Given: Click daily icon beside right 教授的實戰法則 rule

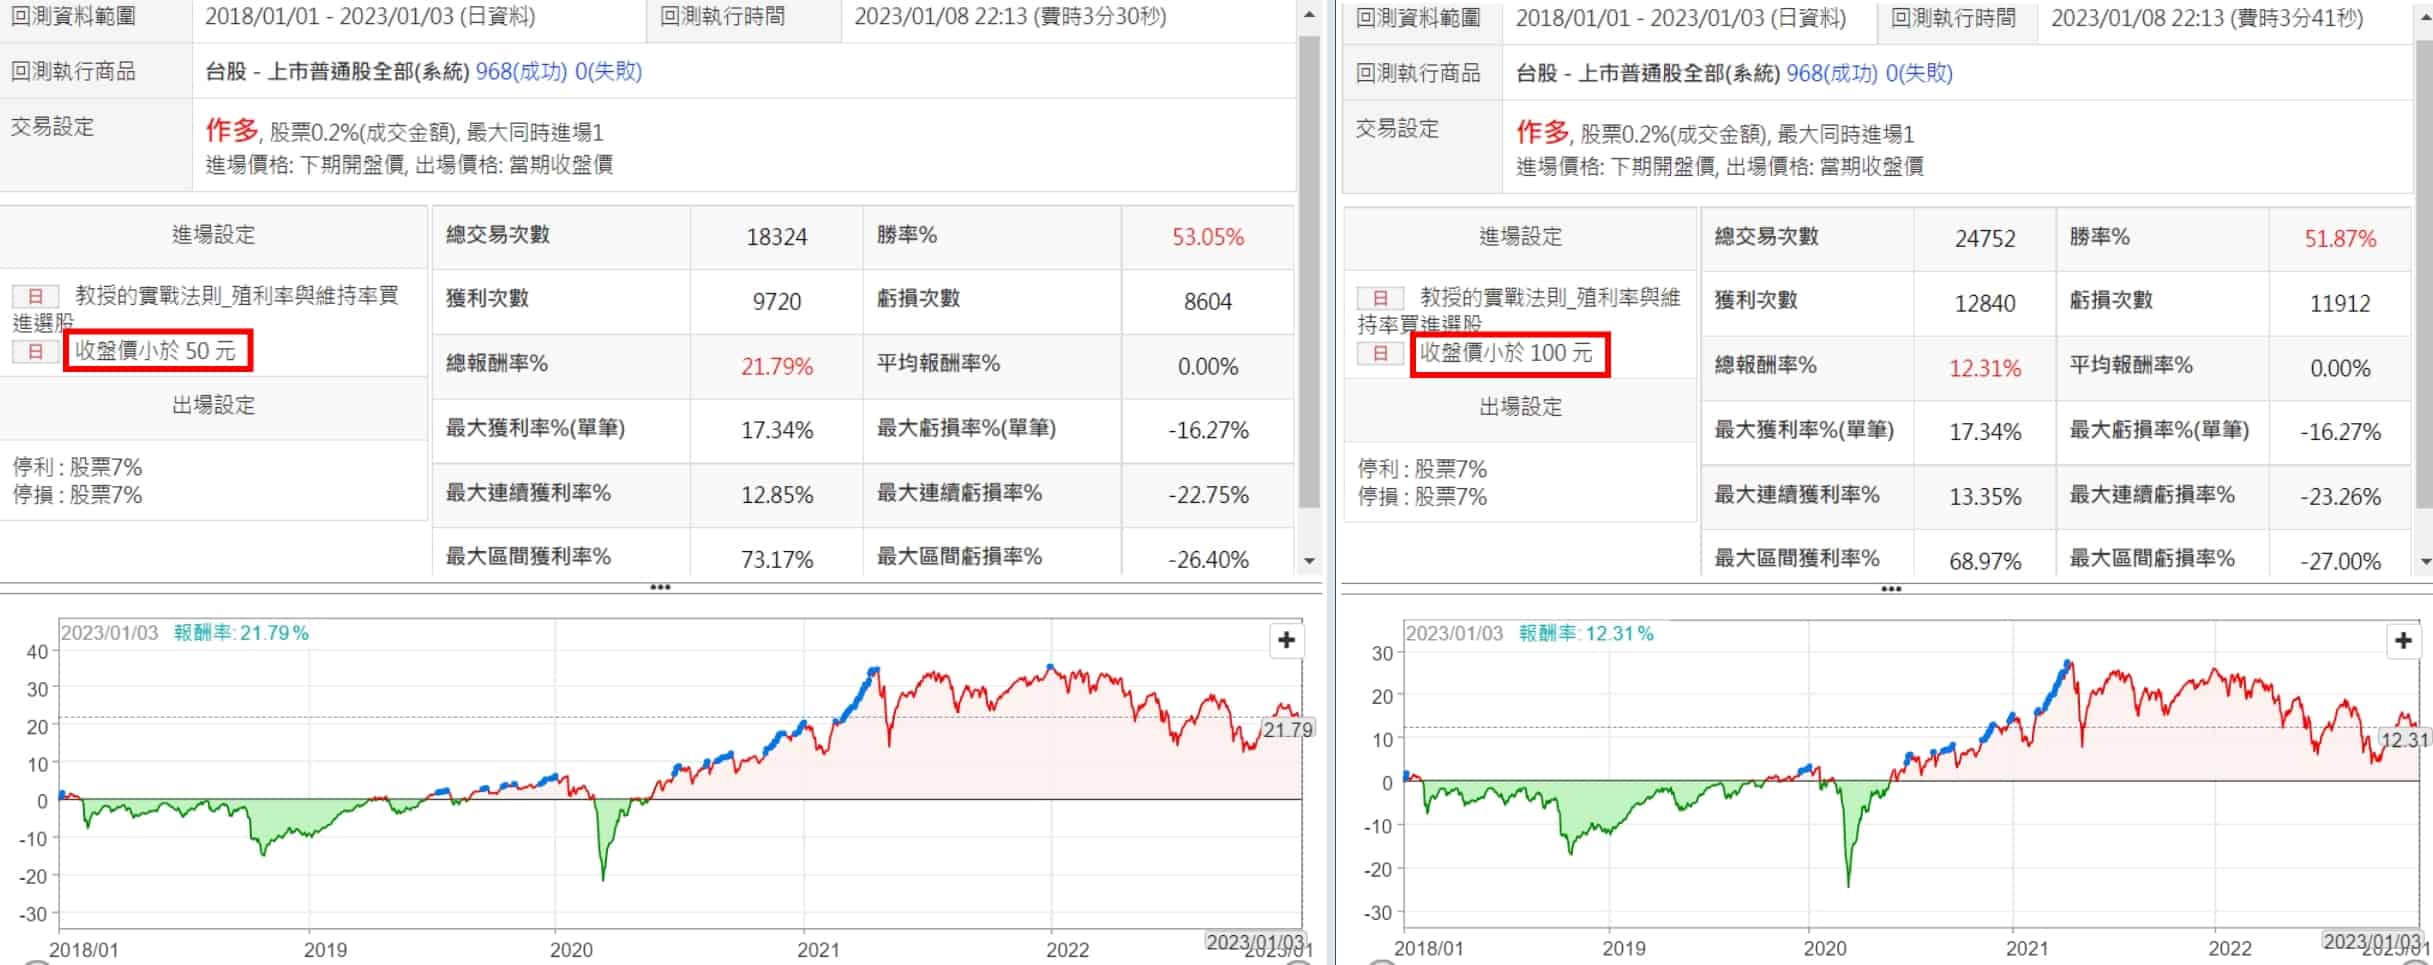Looking at the screenshot, I should [x=1380, y=298].
